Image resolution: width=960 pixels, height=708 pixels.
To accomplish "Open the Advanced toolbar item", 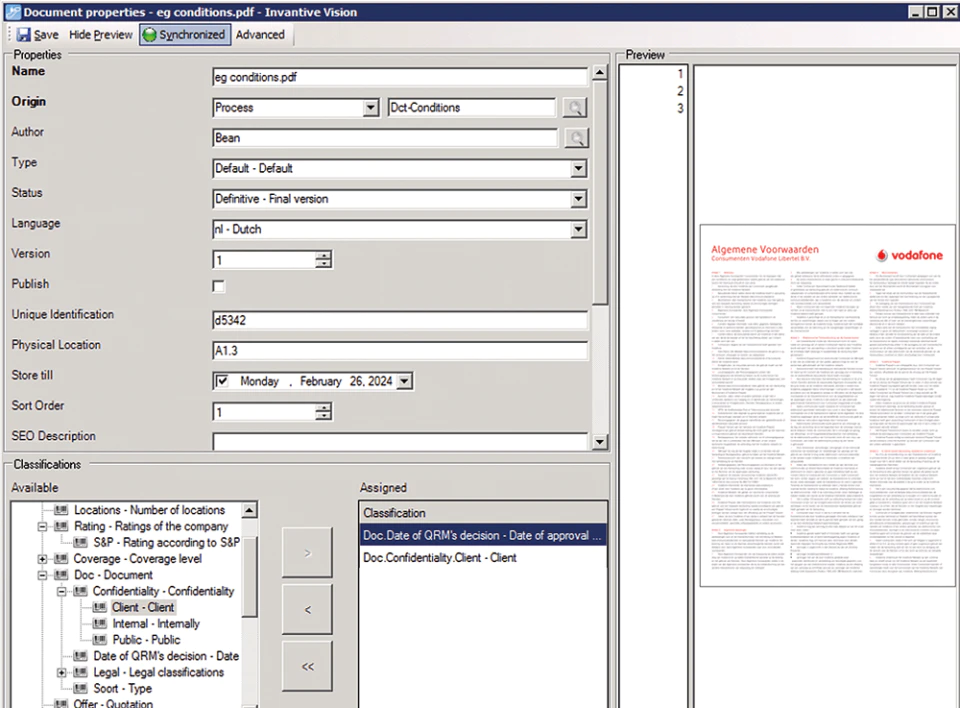I will coord(260,35).
